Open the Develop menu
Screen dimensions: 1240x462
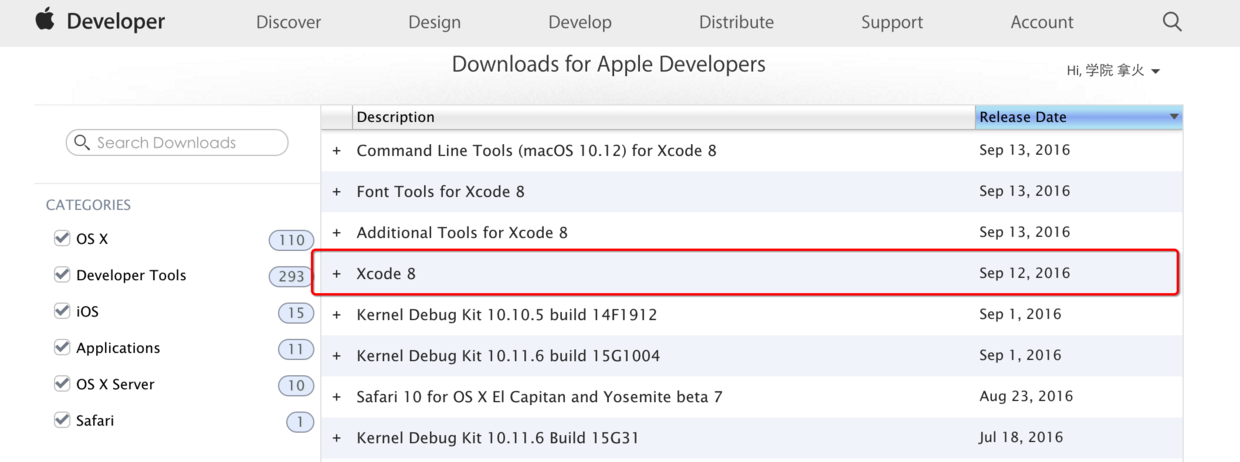click(x=580, y=22)
